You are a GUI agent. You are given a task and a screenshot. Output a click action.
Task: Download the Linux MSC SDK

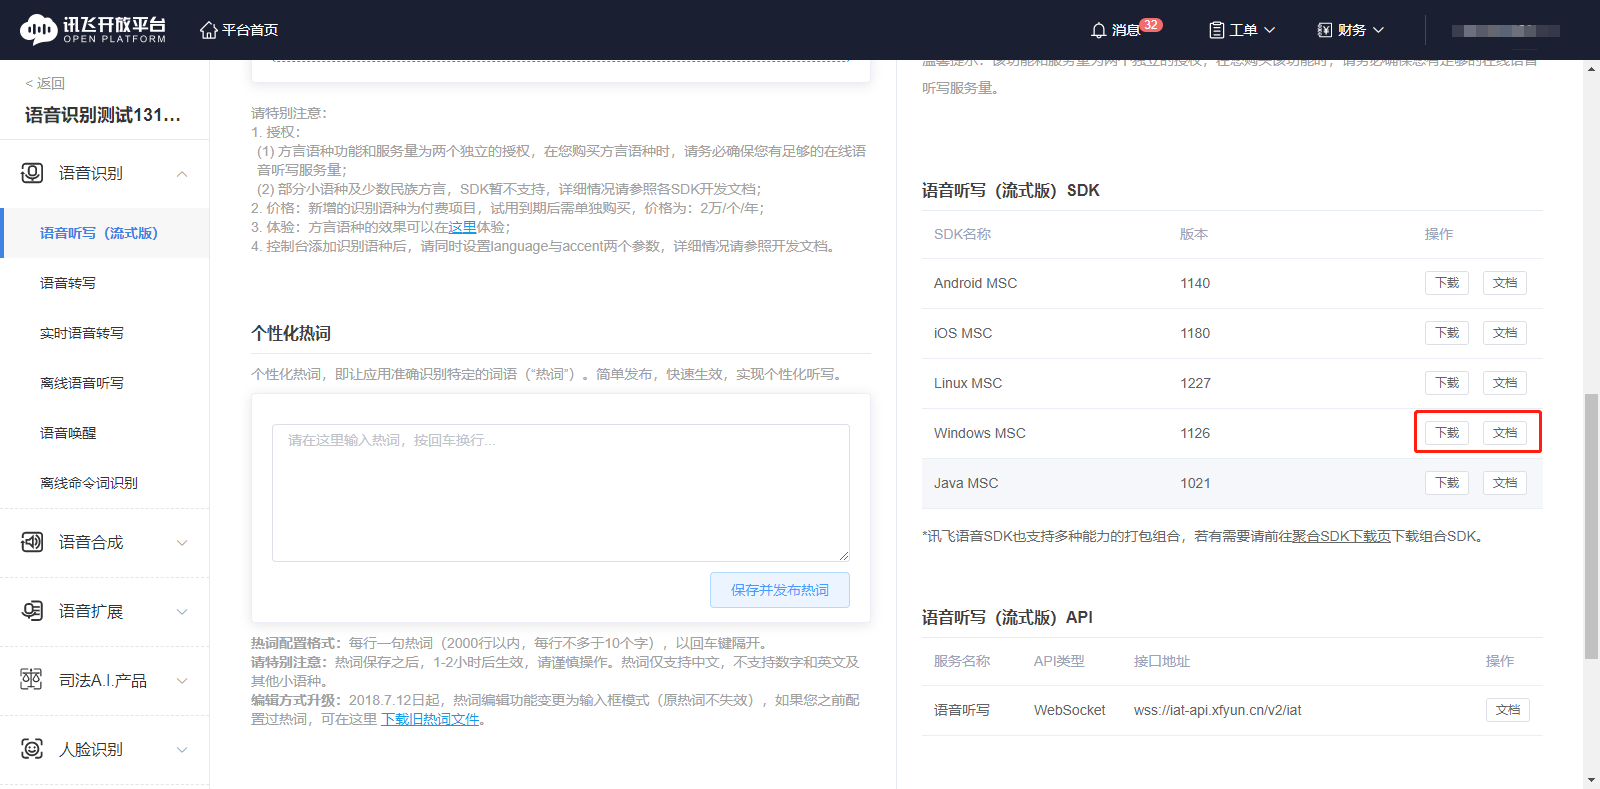tap(1447, 383)
